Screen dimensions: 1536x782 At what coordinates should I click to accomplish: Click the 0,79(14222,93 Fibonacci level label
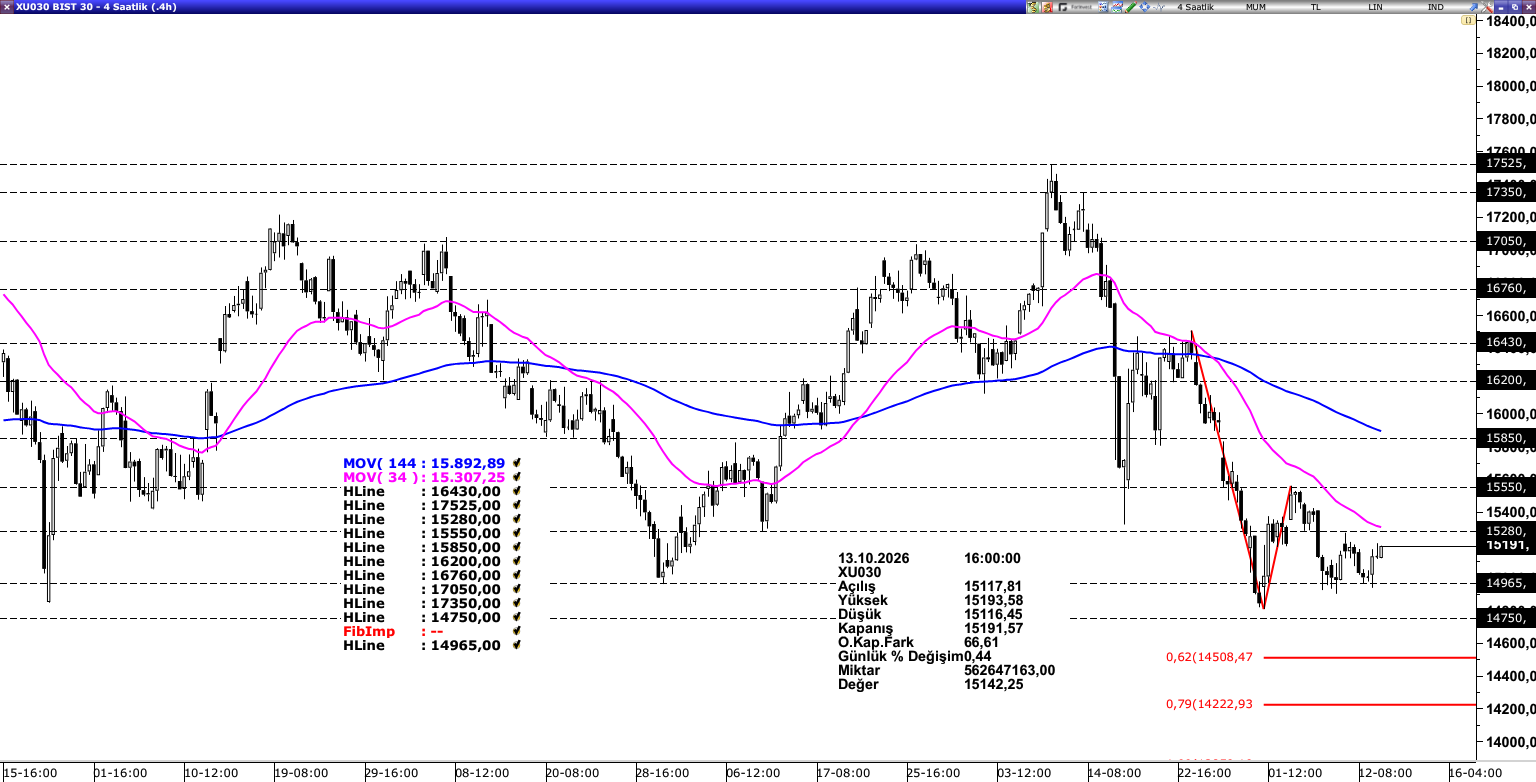(1209, 704)
